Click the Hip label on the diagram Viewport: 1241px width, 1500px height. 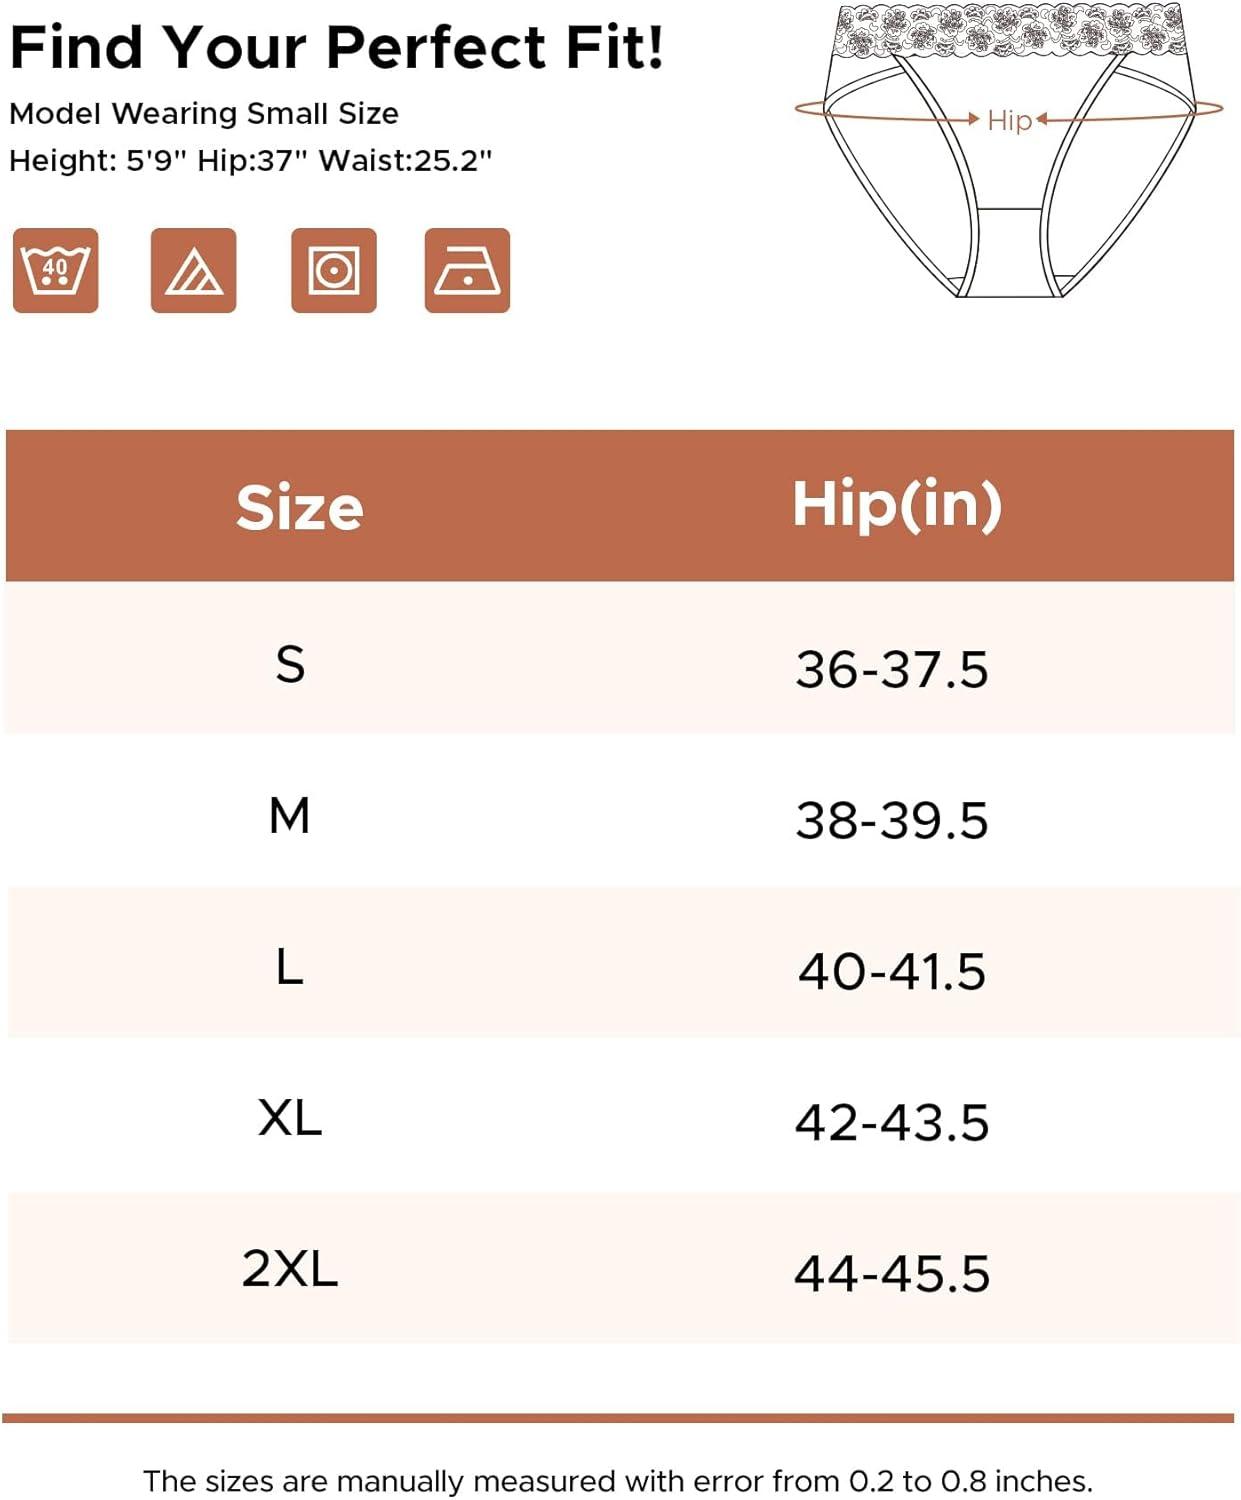point(1009,121)
